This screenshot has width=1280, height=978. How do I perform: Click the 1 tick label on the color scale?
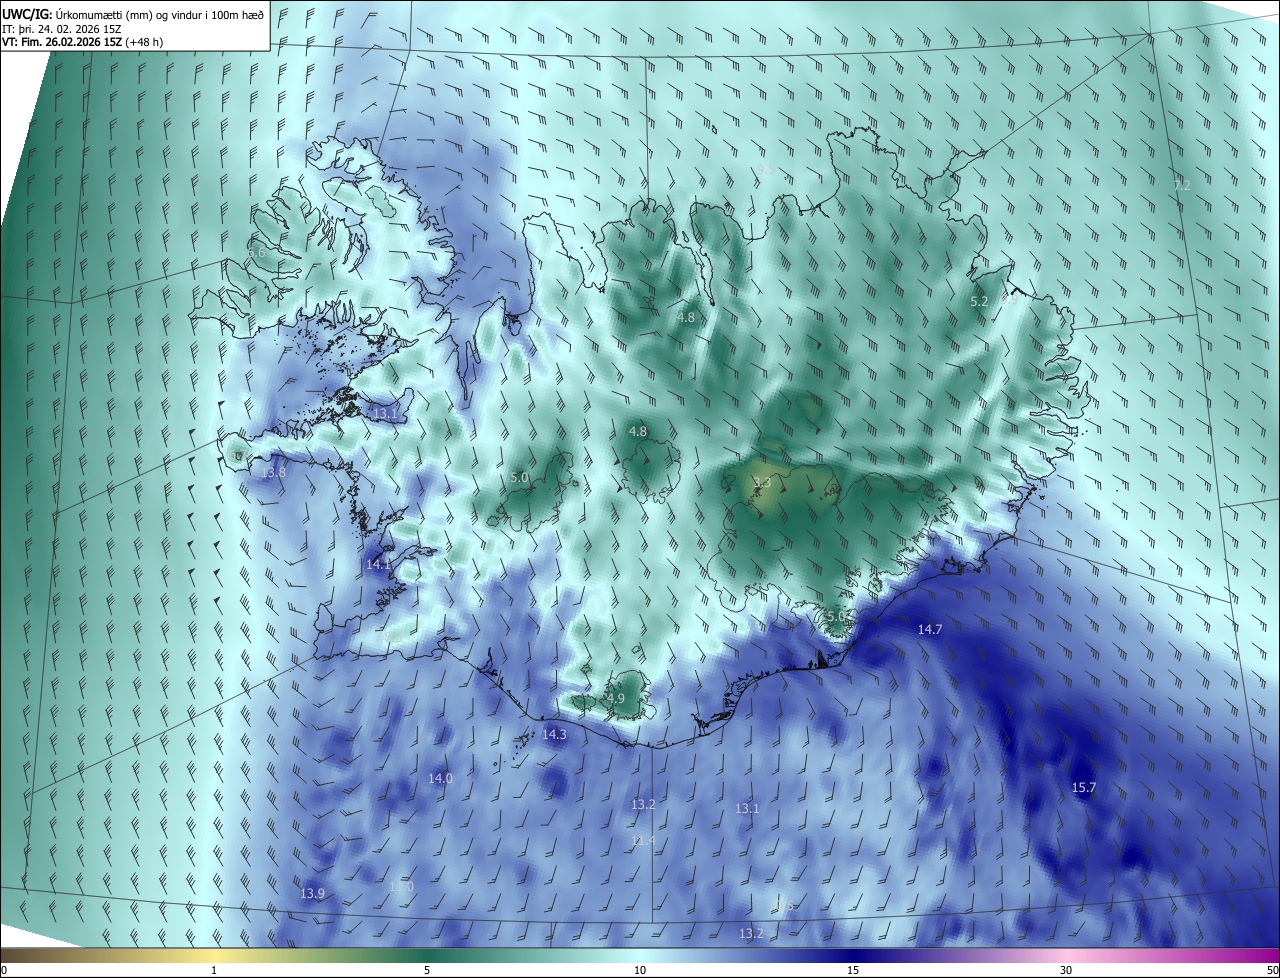click(214, 970)
